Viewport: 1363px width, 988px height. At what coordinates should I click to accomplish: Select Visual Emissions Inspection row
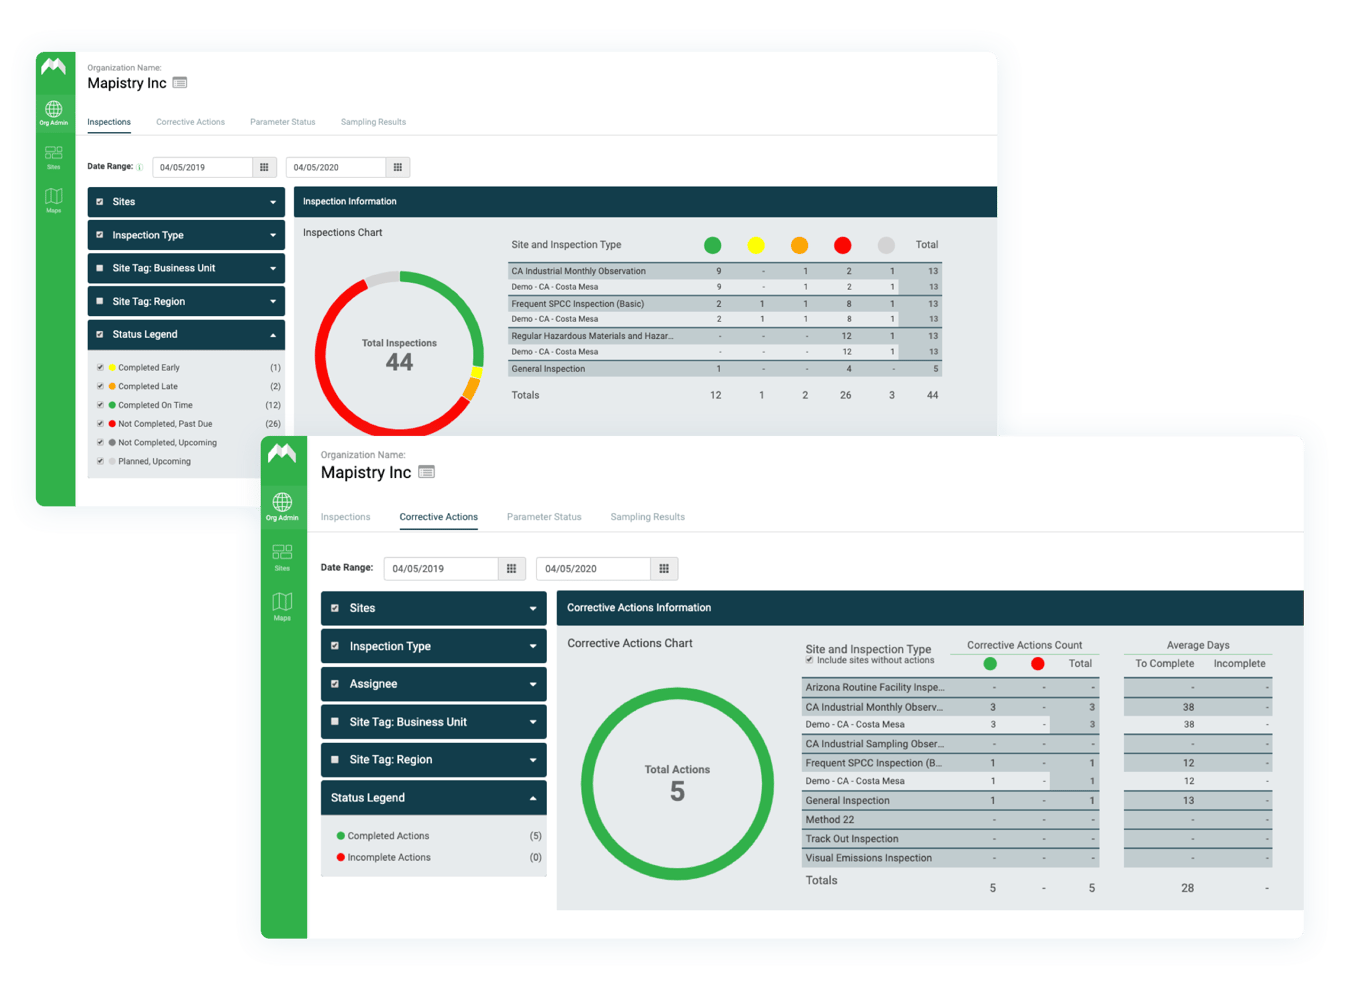pos(950,858)
